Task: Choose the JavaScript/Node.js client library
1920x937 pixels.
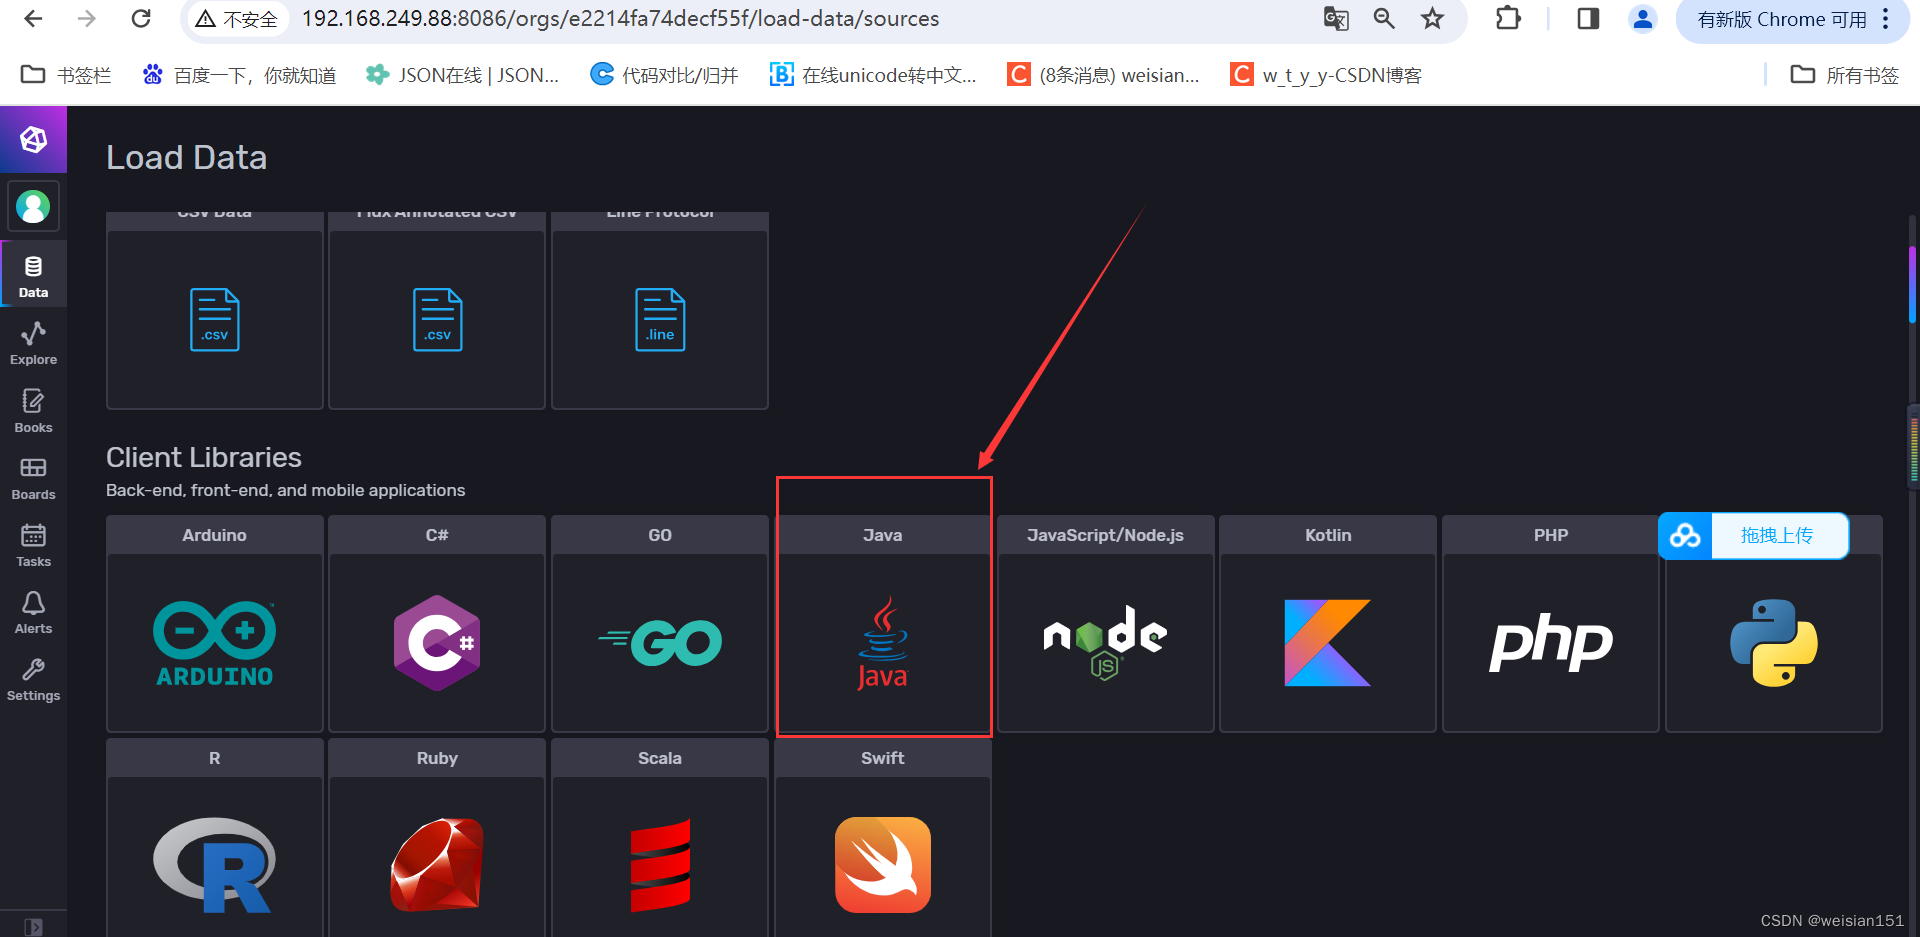Action: [x=1106, y=624]
